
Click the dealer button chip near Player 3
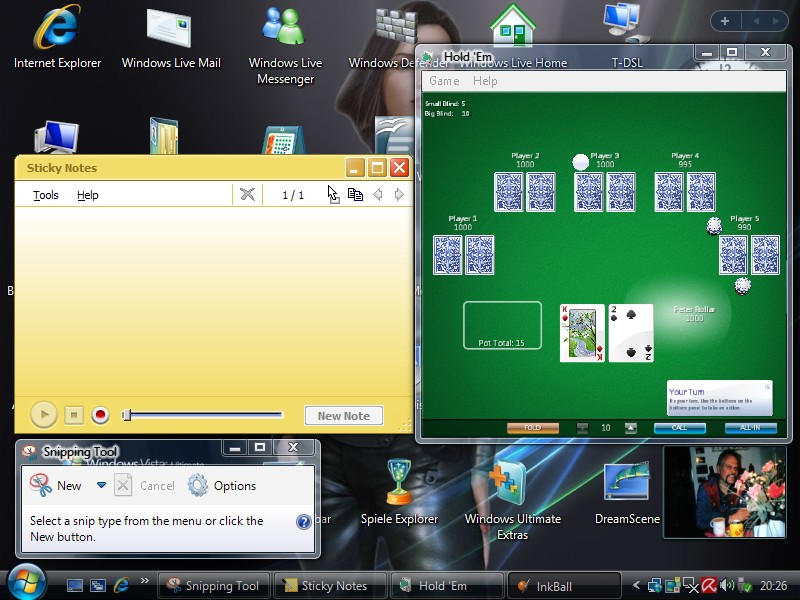point(580,162)
